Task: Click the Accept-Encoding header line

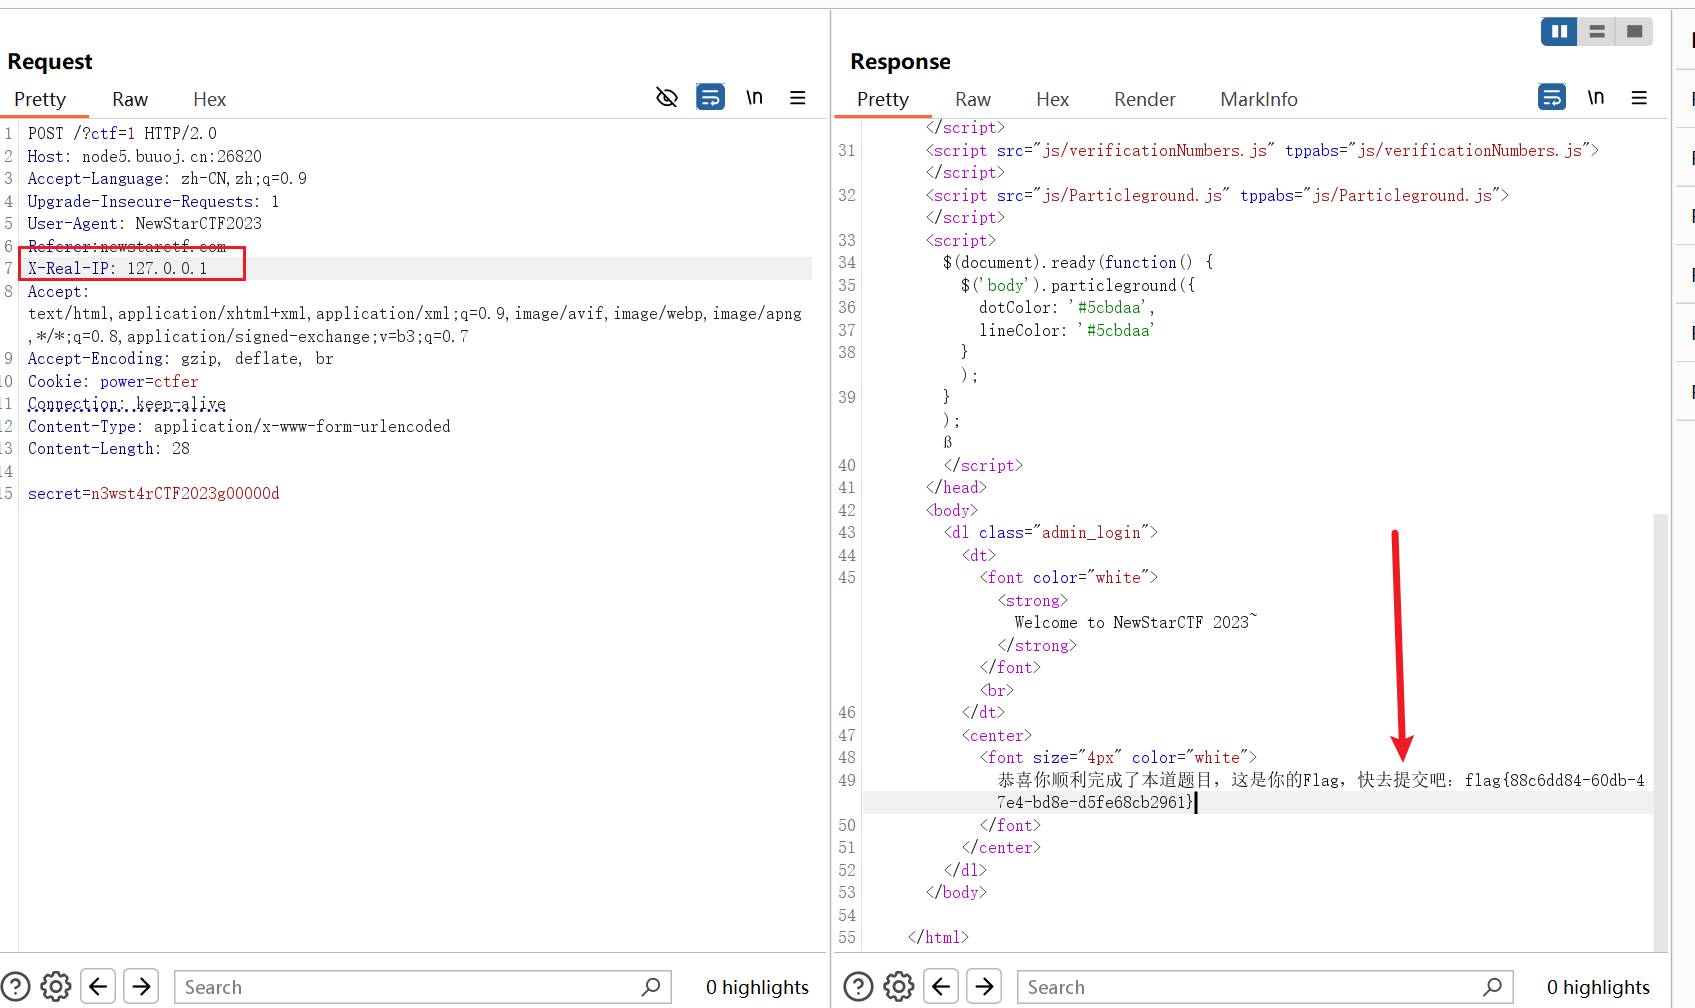Action: (x=181, y=358)
